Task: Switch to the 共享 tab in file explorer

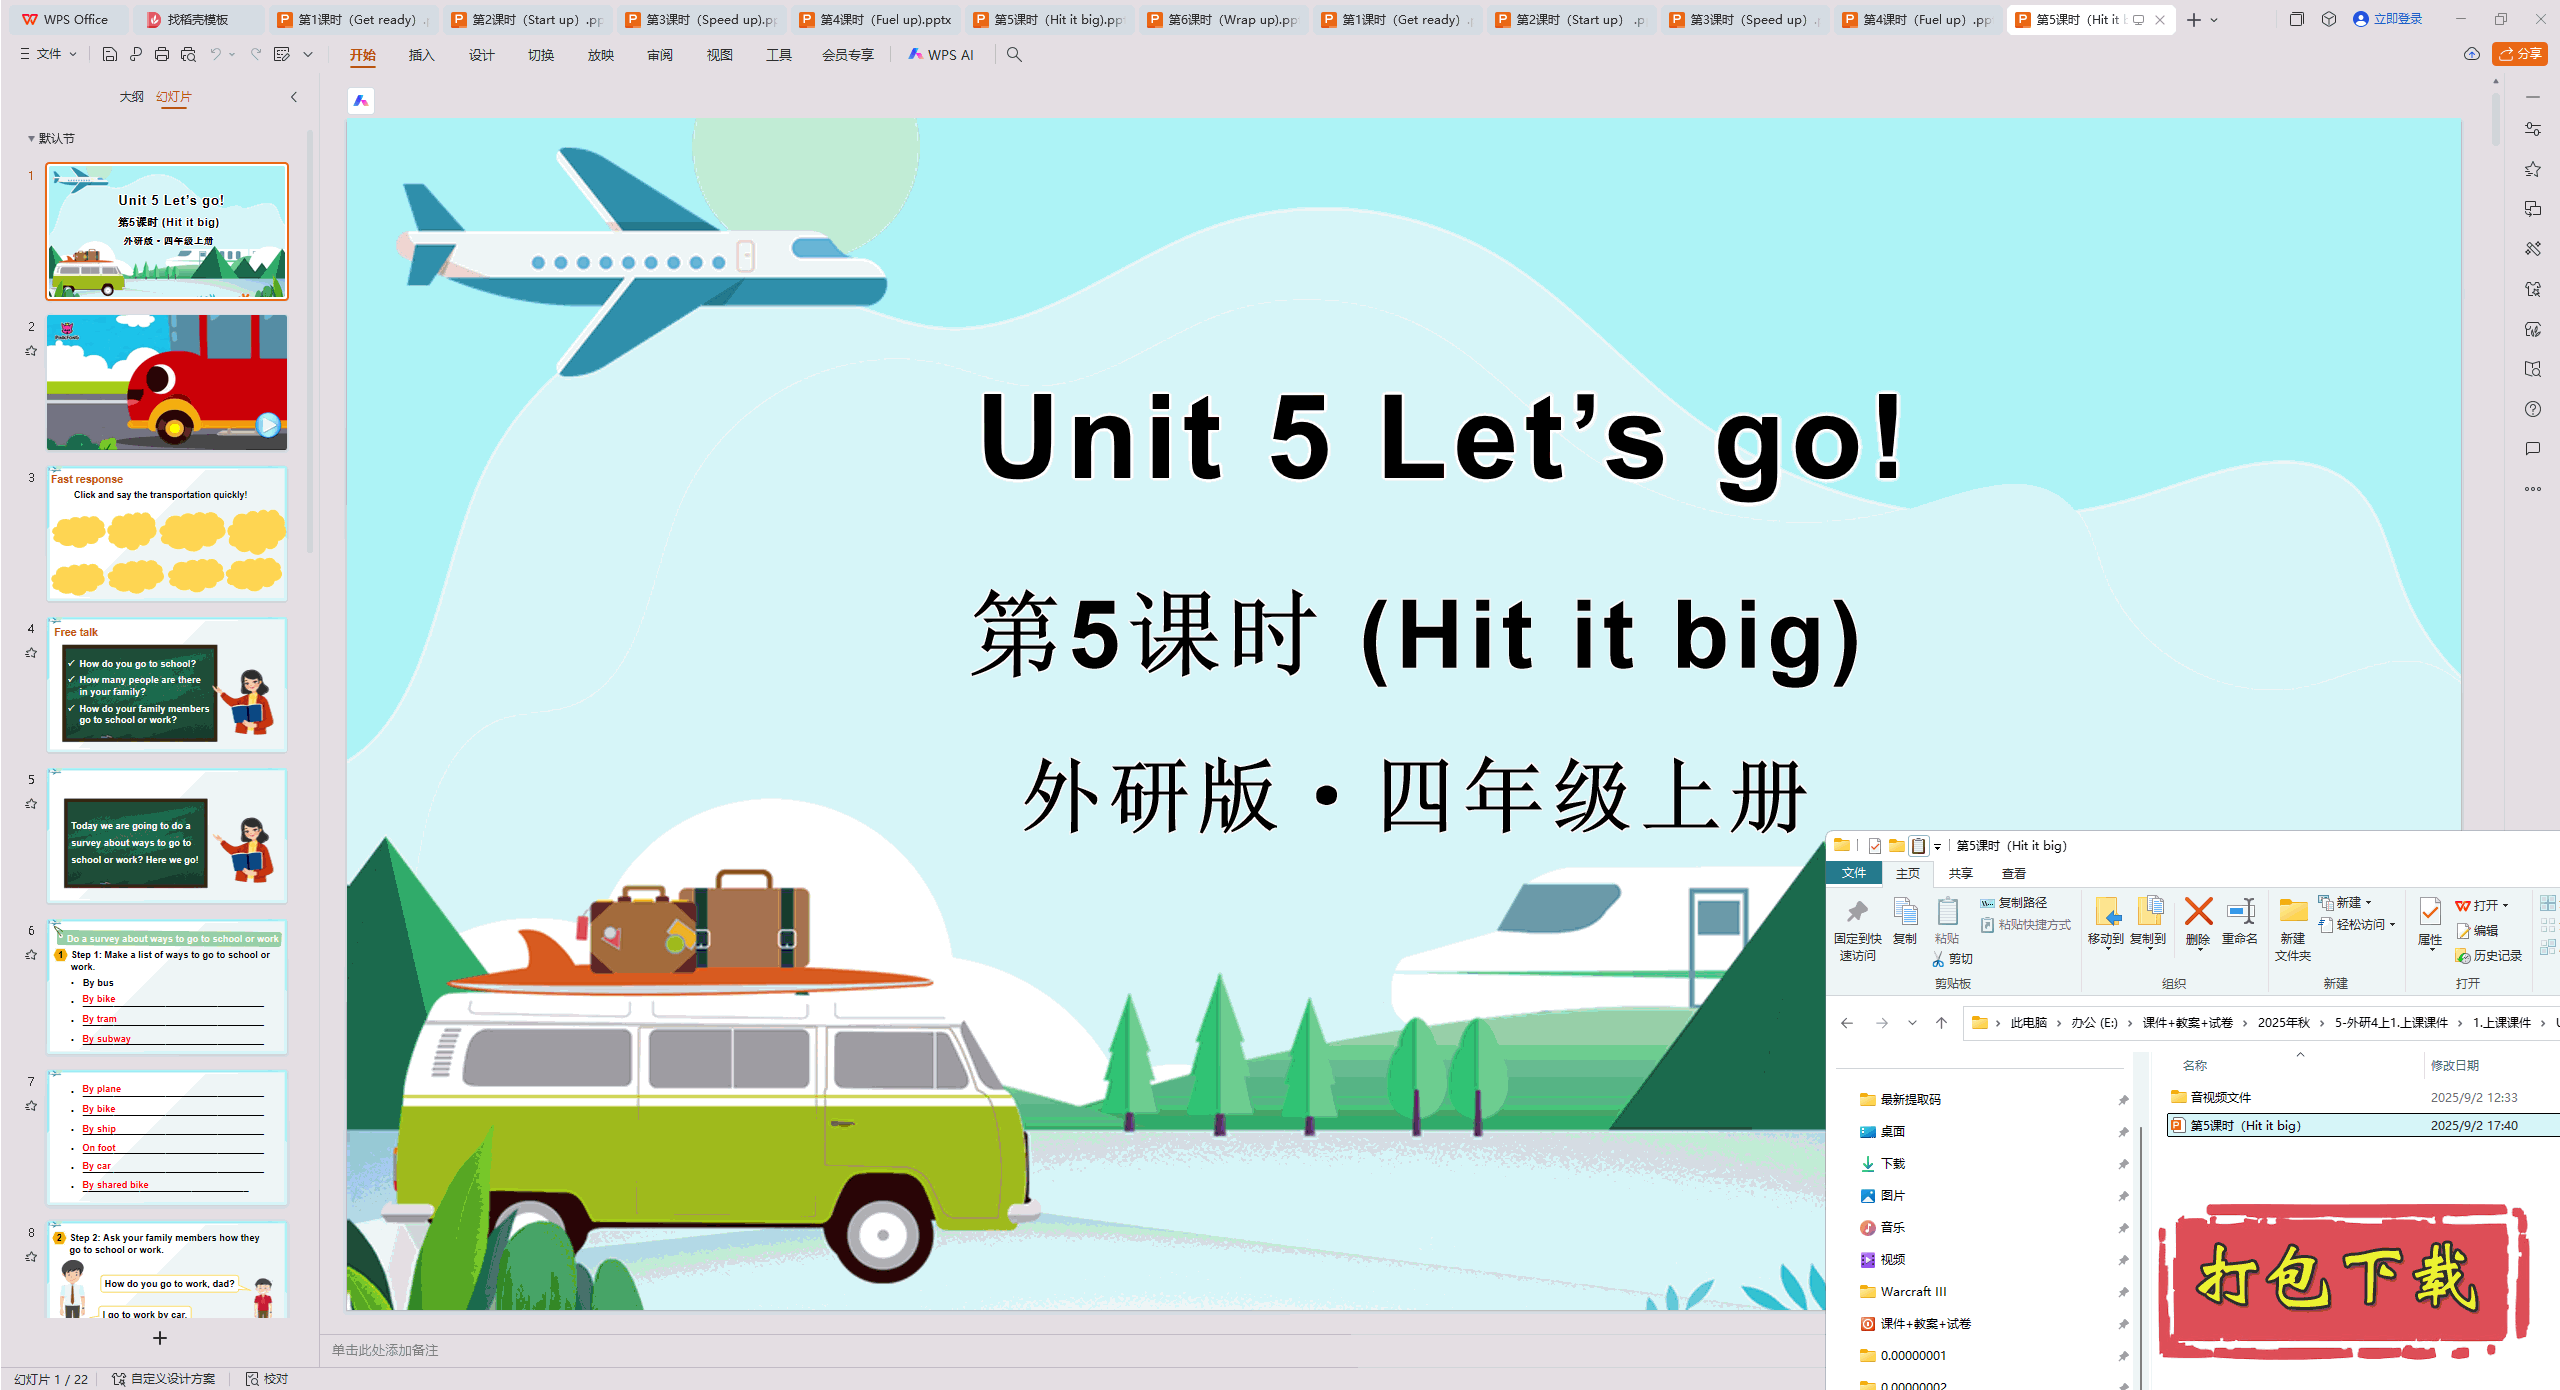Action: point(1960,873)
